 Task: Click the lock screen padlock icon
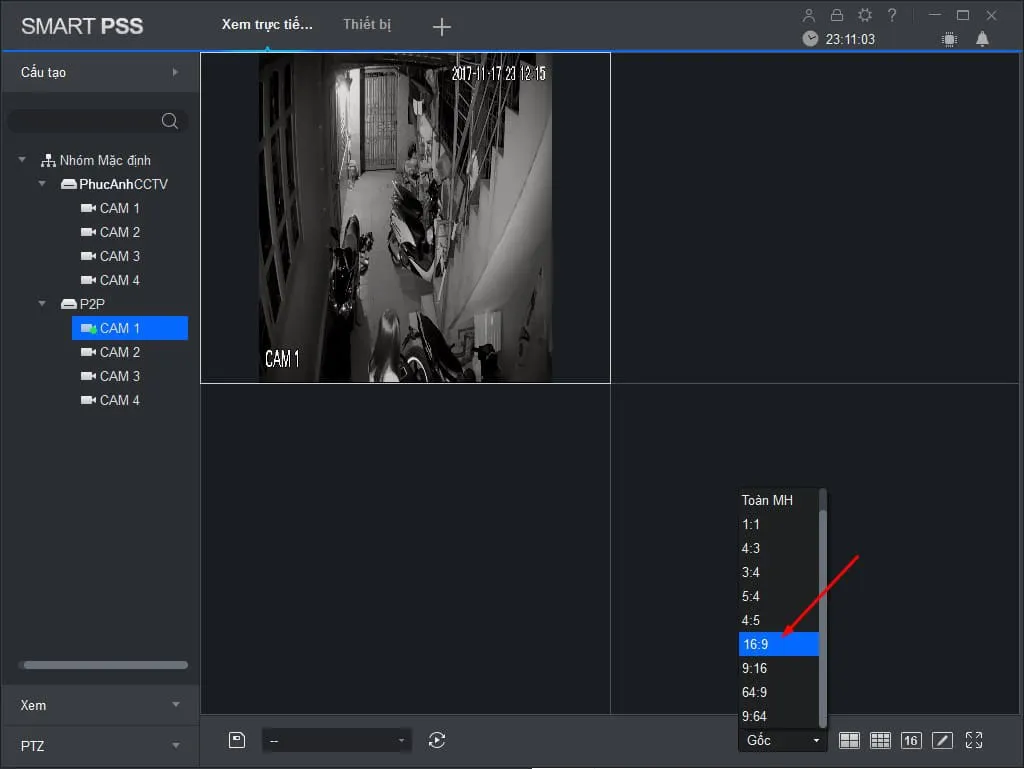[837, 15]
